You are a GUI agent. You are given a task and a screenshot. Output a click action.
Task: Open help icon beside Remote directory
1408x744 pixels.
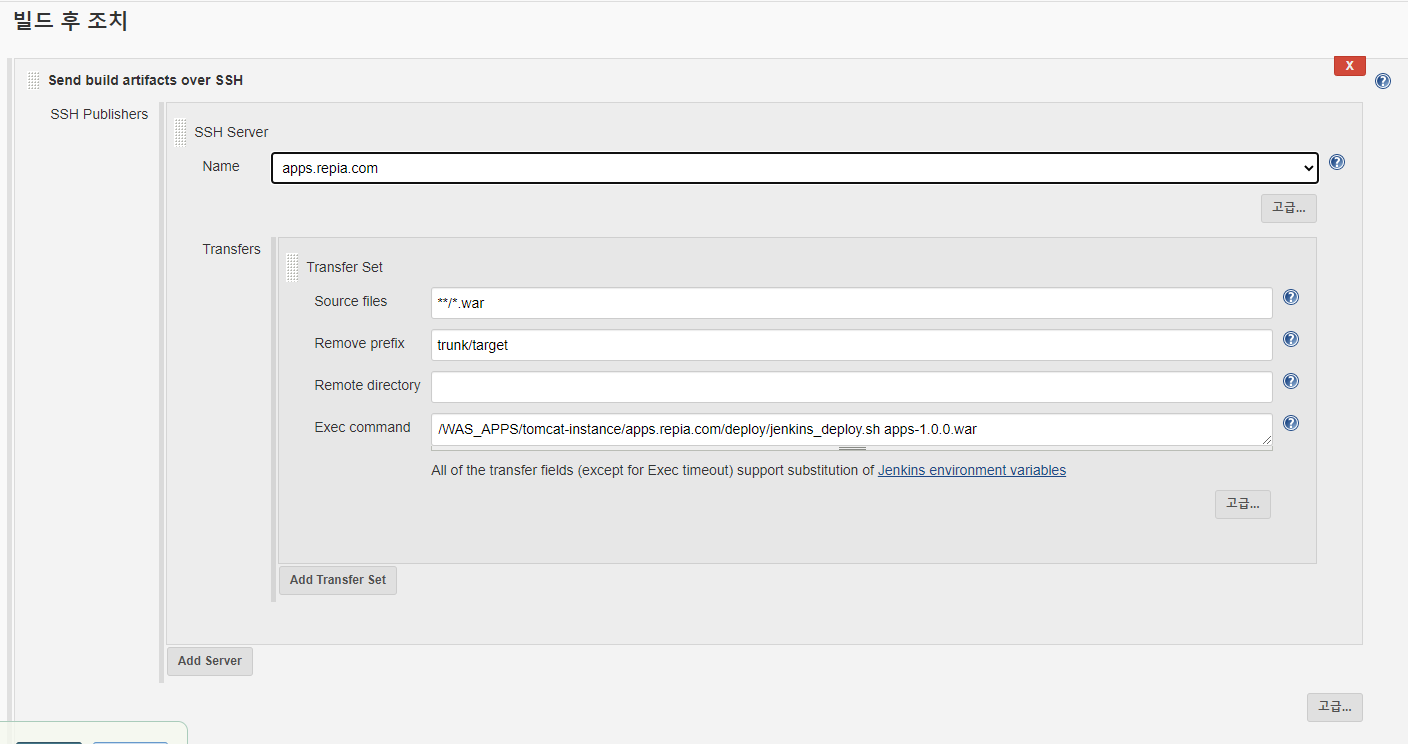pos(1290,381)
